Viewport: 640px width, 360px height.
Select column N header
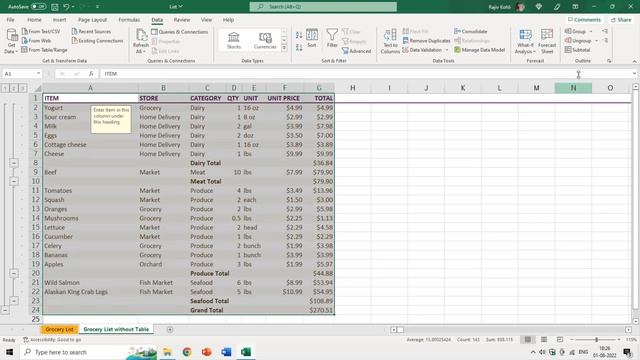pyautogui.click(x=573, y=88)
